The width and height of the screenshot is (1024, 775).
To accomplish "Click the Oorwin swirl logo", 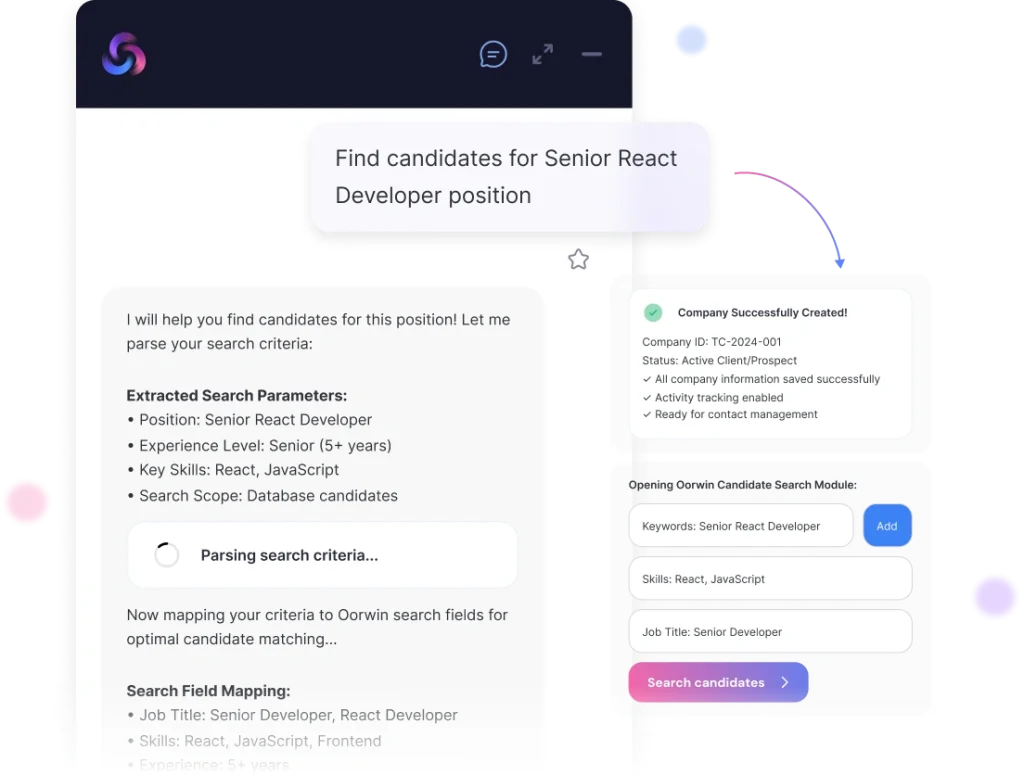I will (124, 54).
